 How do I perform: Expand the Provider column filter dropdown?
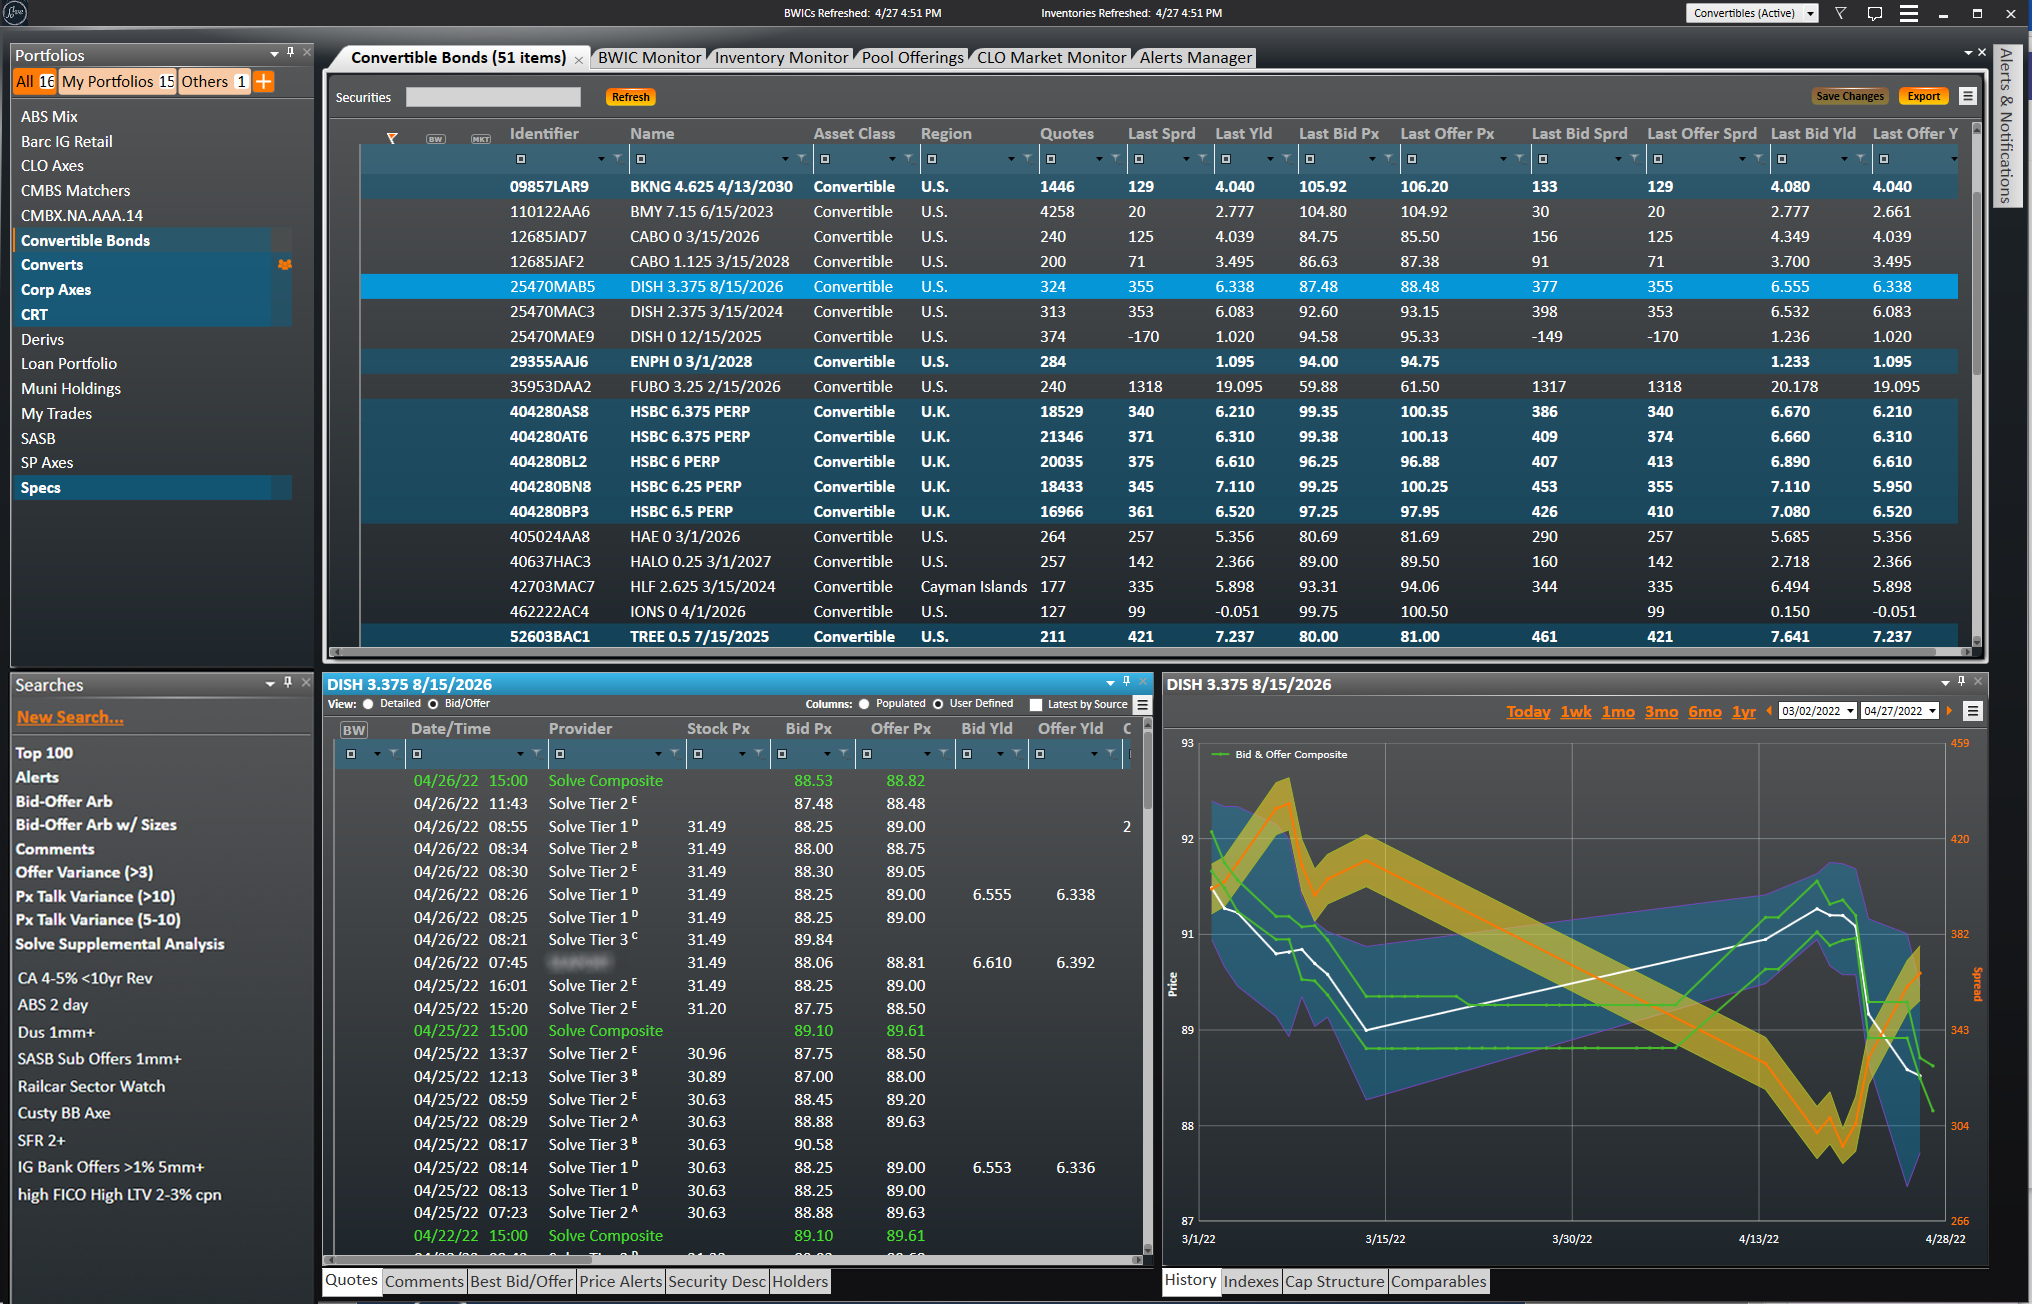tap(658, 754)
